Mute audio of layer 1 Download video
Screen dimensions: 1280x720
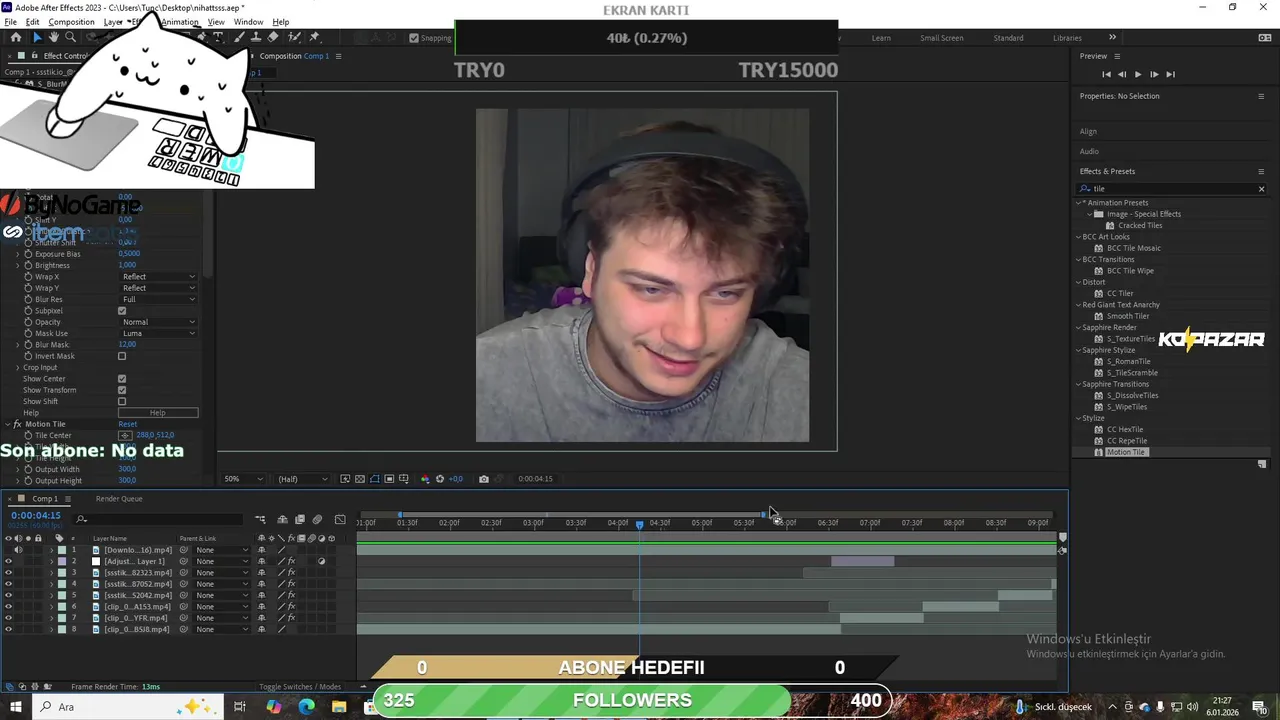18,550
